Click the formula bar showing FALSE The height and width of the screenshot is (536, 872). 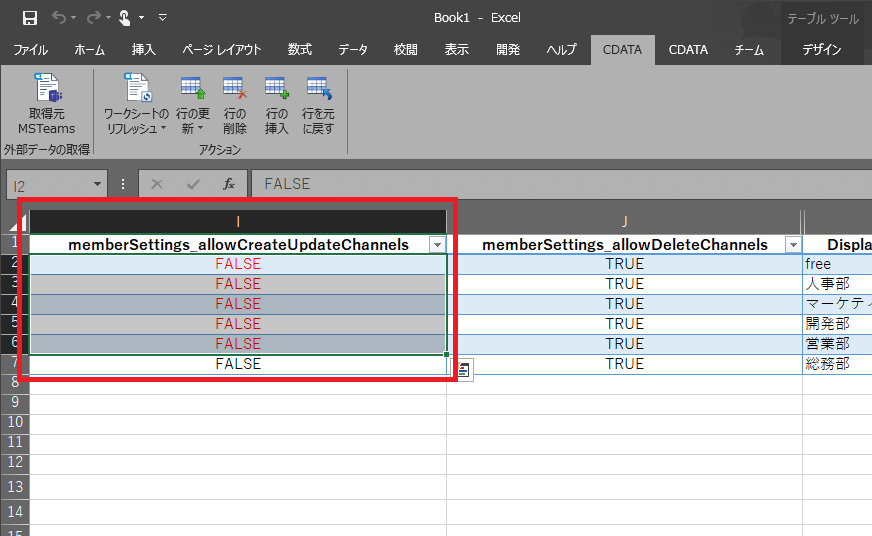pos(562,184)
